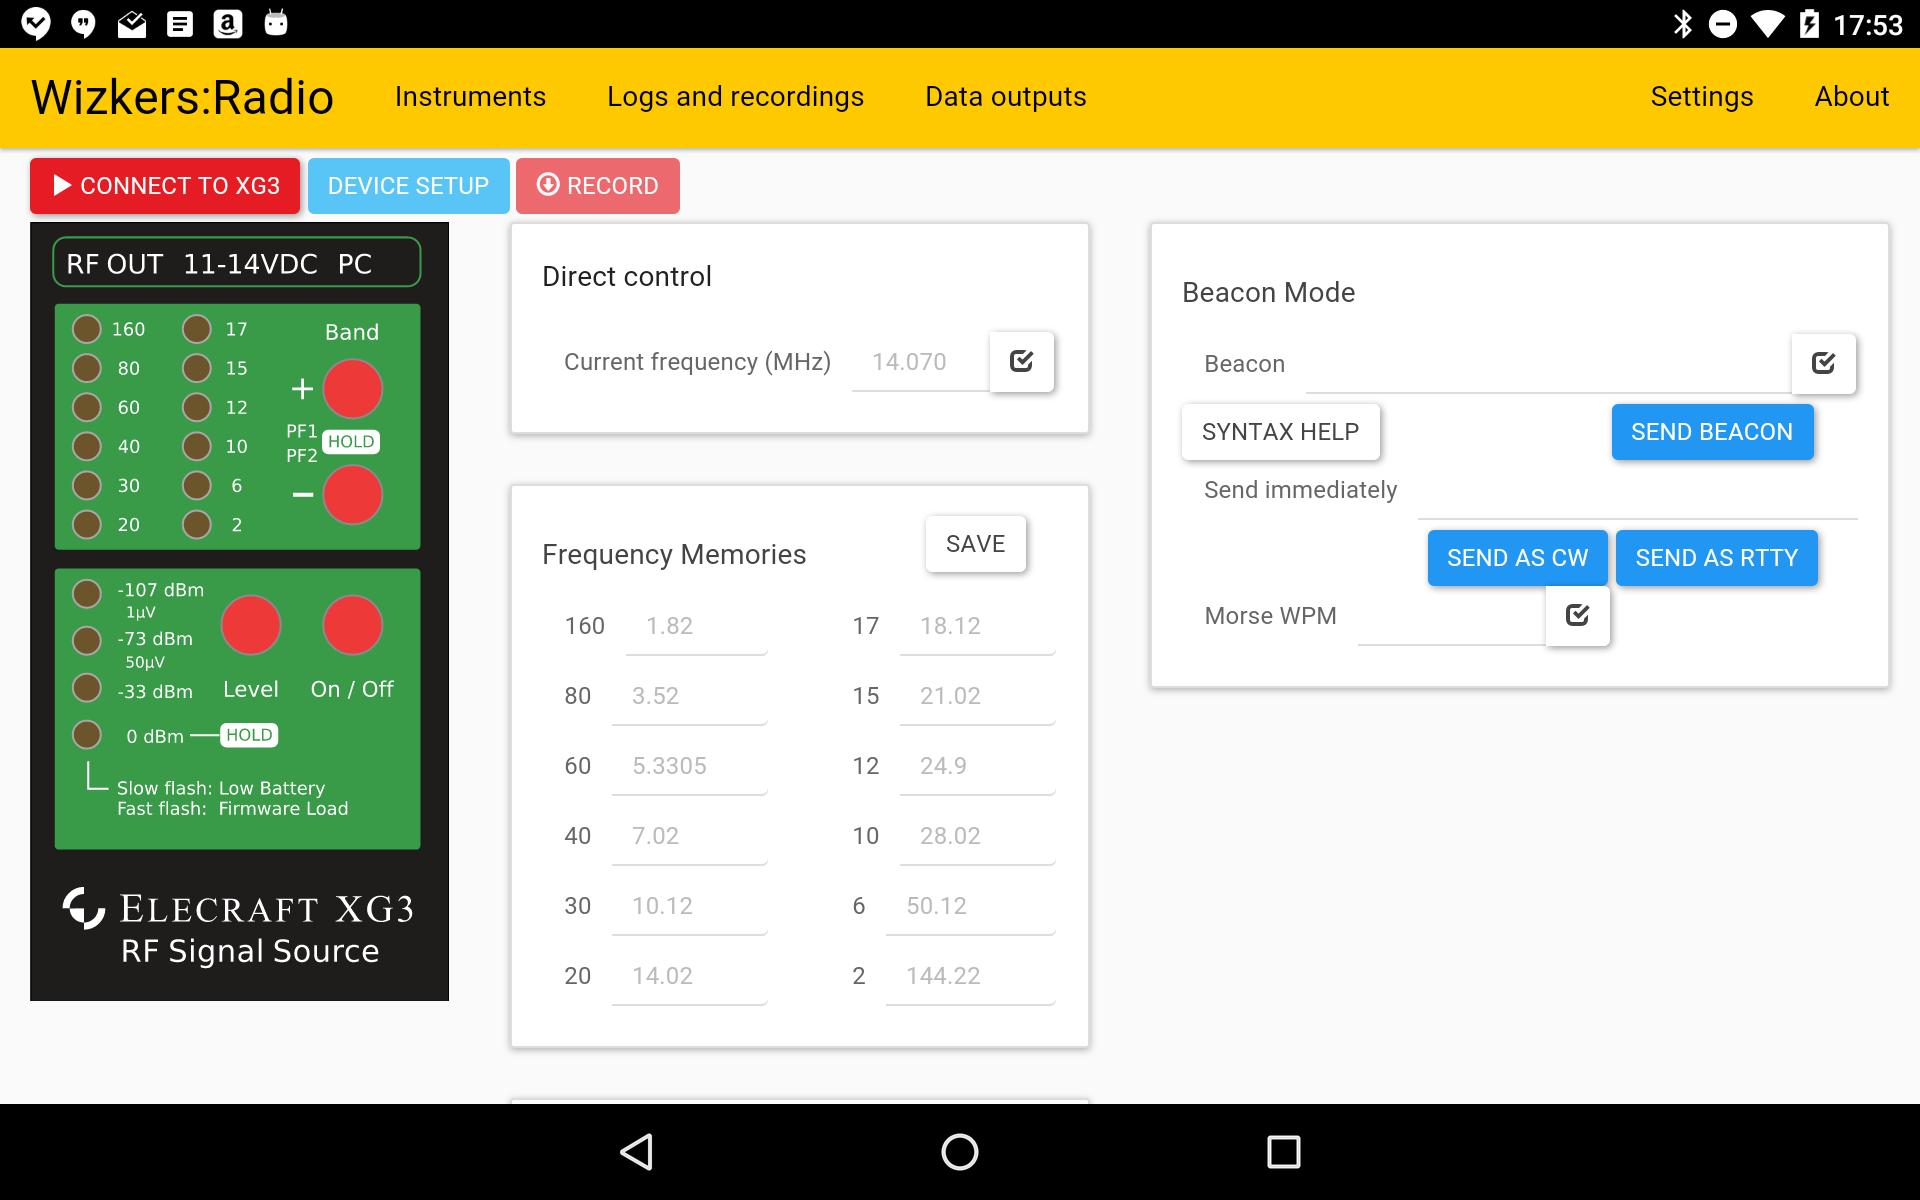
Task: Tap the Amazon notification icon
Action: click(228, 24)
